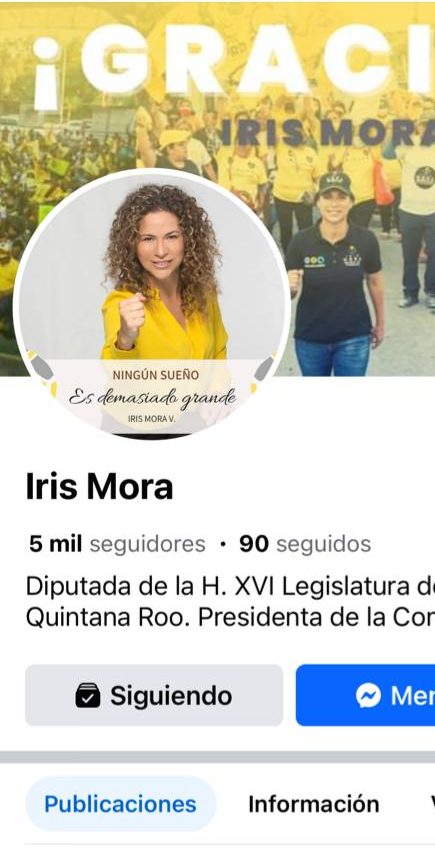The width and height of the screenshot is (435, 853).
Task: Switch to the Información tab
Action: point(314,804)
